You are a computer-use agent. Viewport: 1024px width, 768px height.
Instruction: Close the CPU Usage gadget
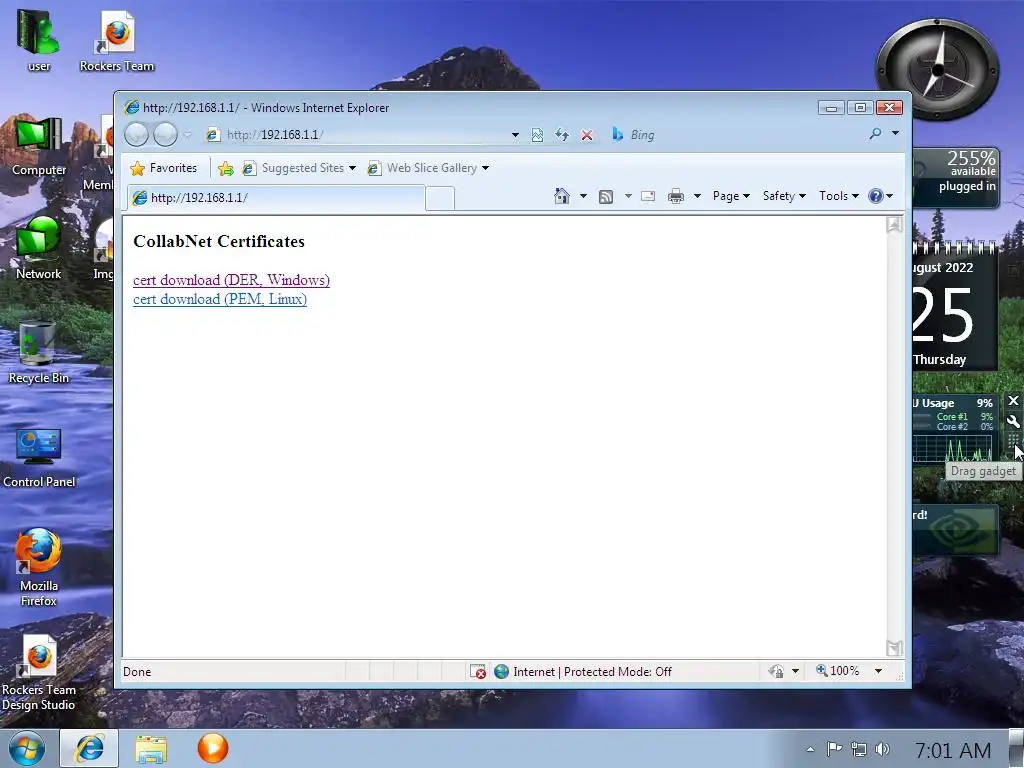click(1014, 400)
